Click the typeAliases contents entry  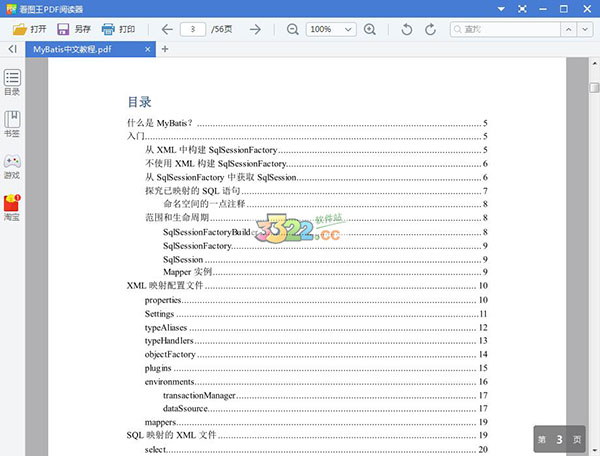316,327
